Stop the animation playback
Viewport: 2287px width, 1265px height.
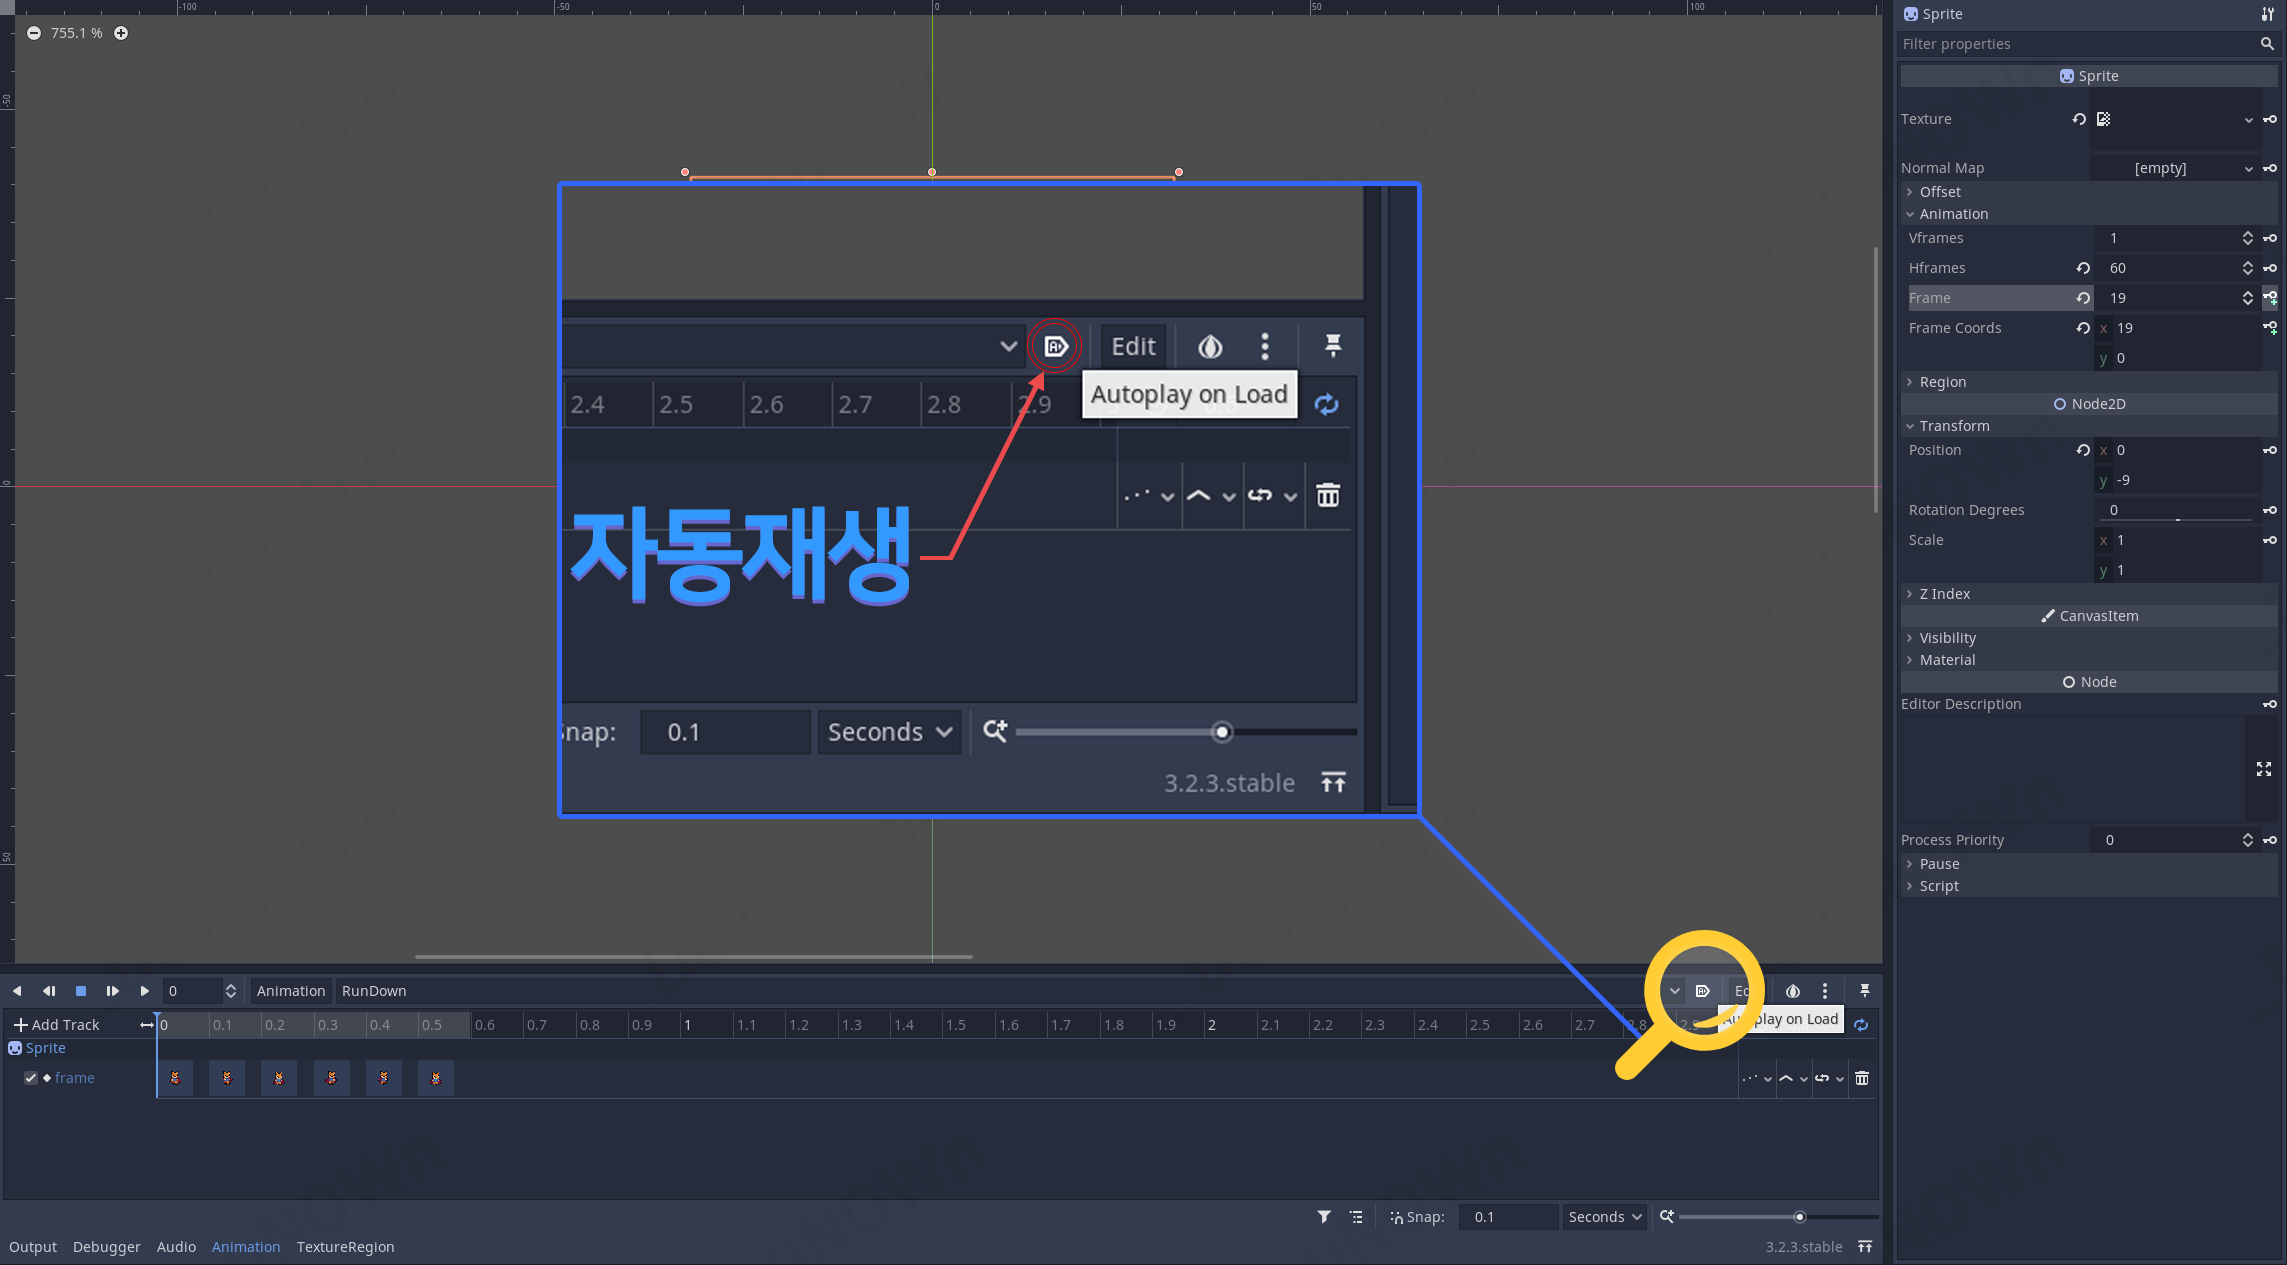tap(81, 991)
